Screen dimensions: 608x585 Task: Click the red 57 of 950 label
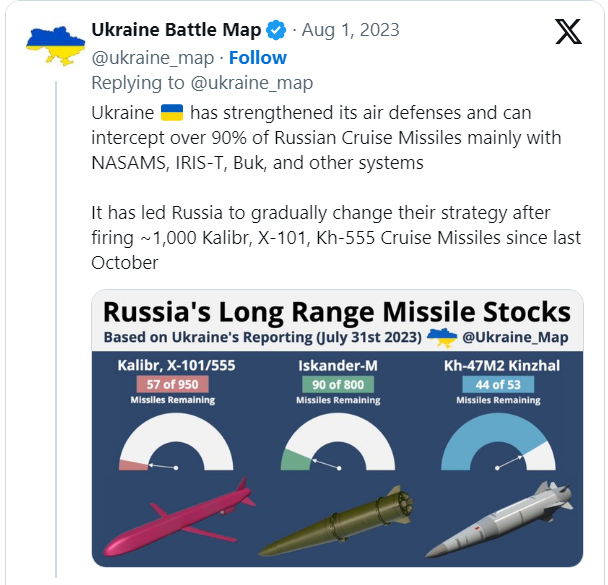173,385
